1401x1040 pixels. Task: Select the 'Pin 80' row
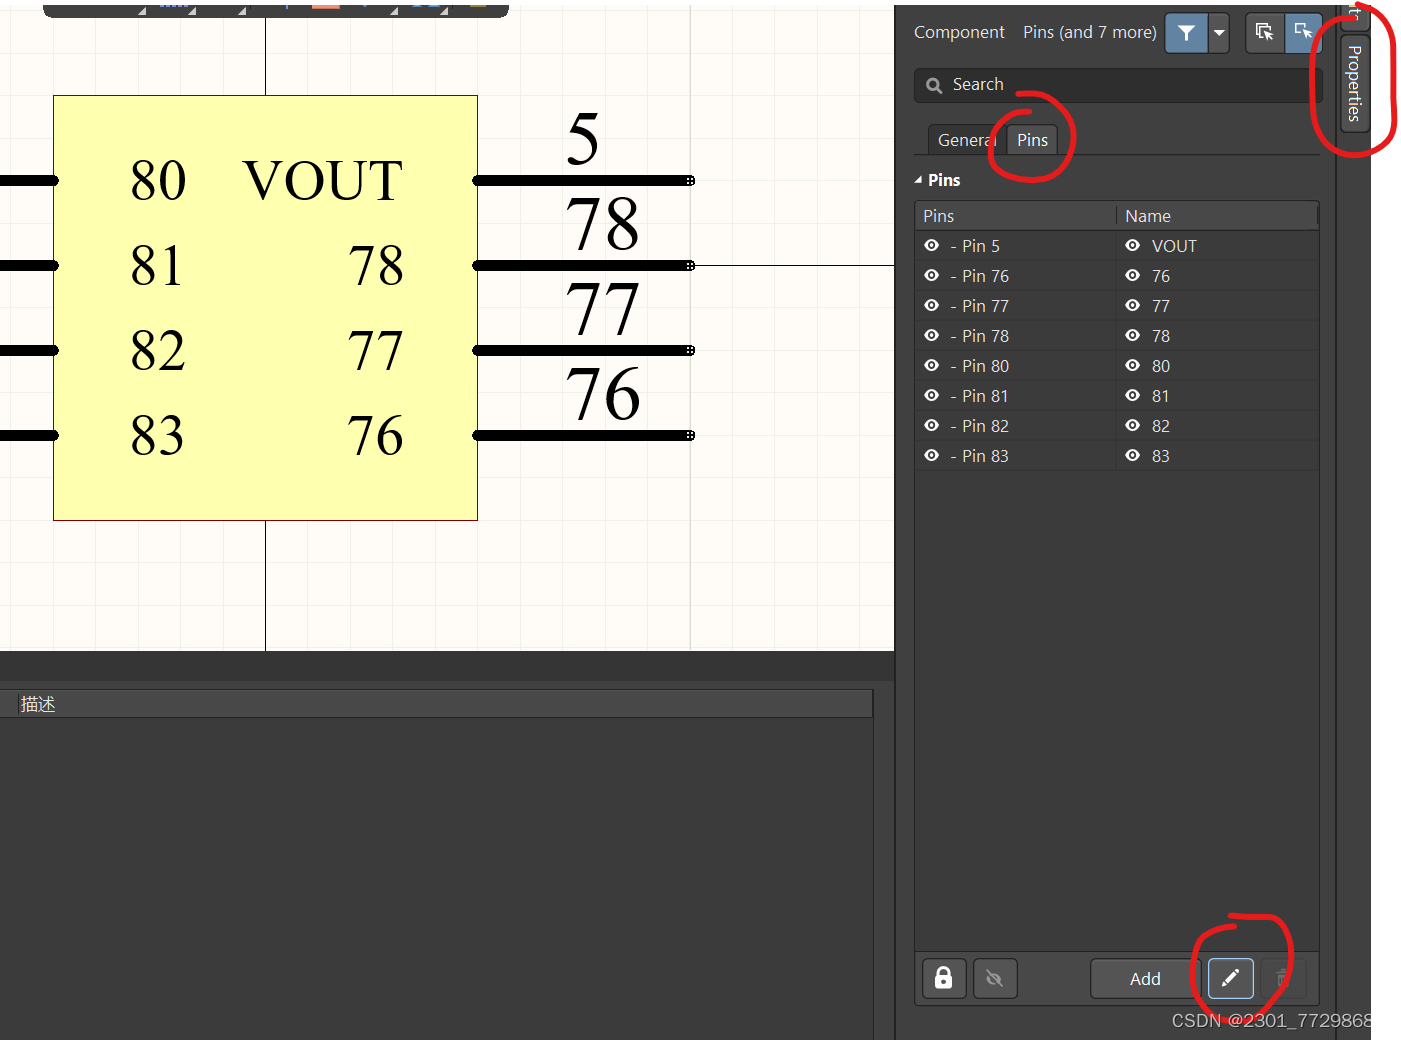(x=1117, y=366)
